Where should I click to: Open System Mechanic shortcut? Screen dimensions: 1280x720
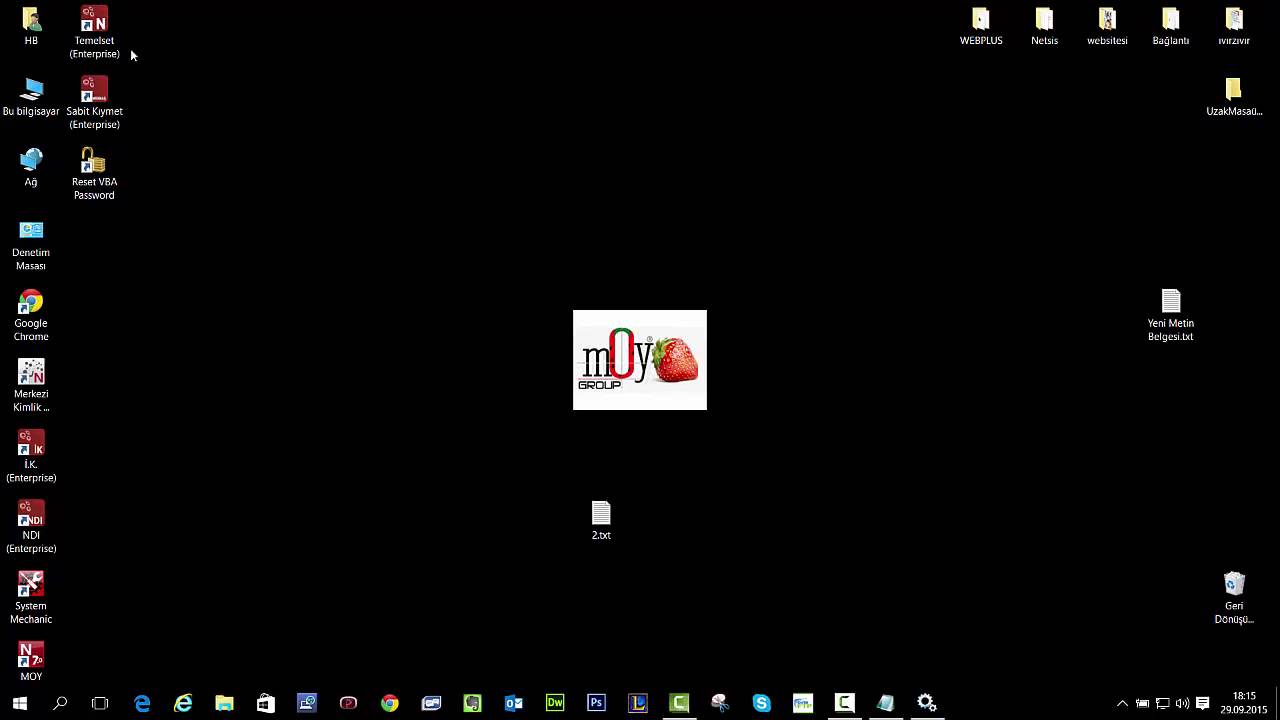pyautogui.click(x=31, y=597)
